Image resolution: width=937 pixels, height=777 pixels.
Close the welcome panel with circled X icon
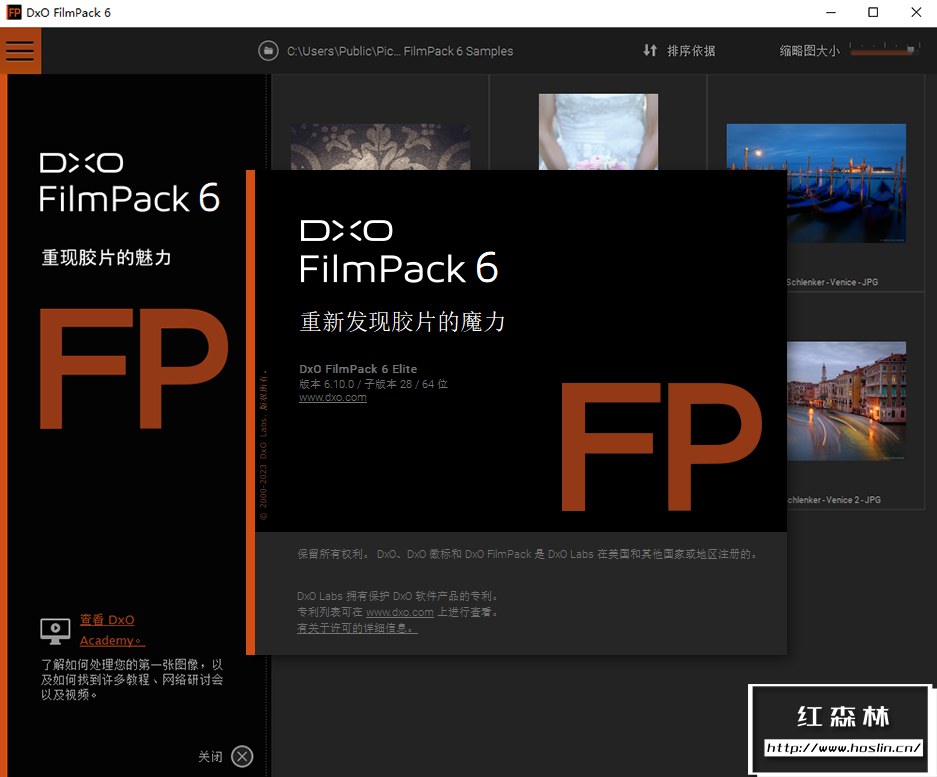click(x=242, y=756)
